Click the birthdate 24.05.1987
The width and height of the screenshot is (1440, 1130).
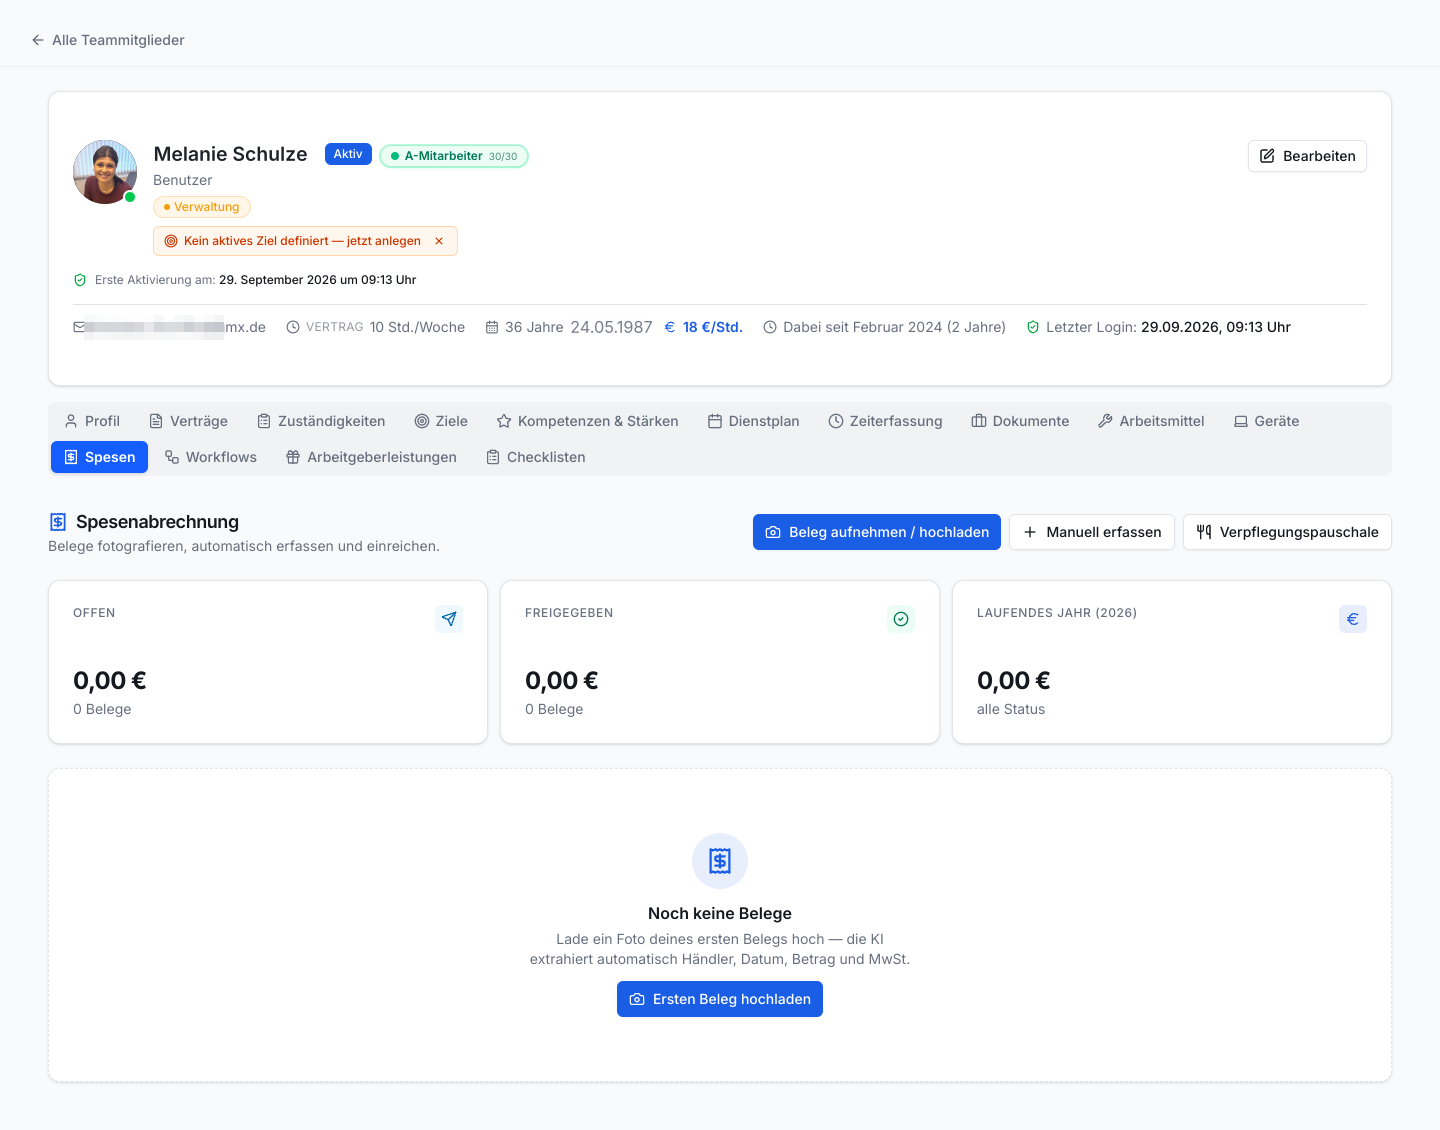(611, 327)
